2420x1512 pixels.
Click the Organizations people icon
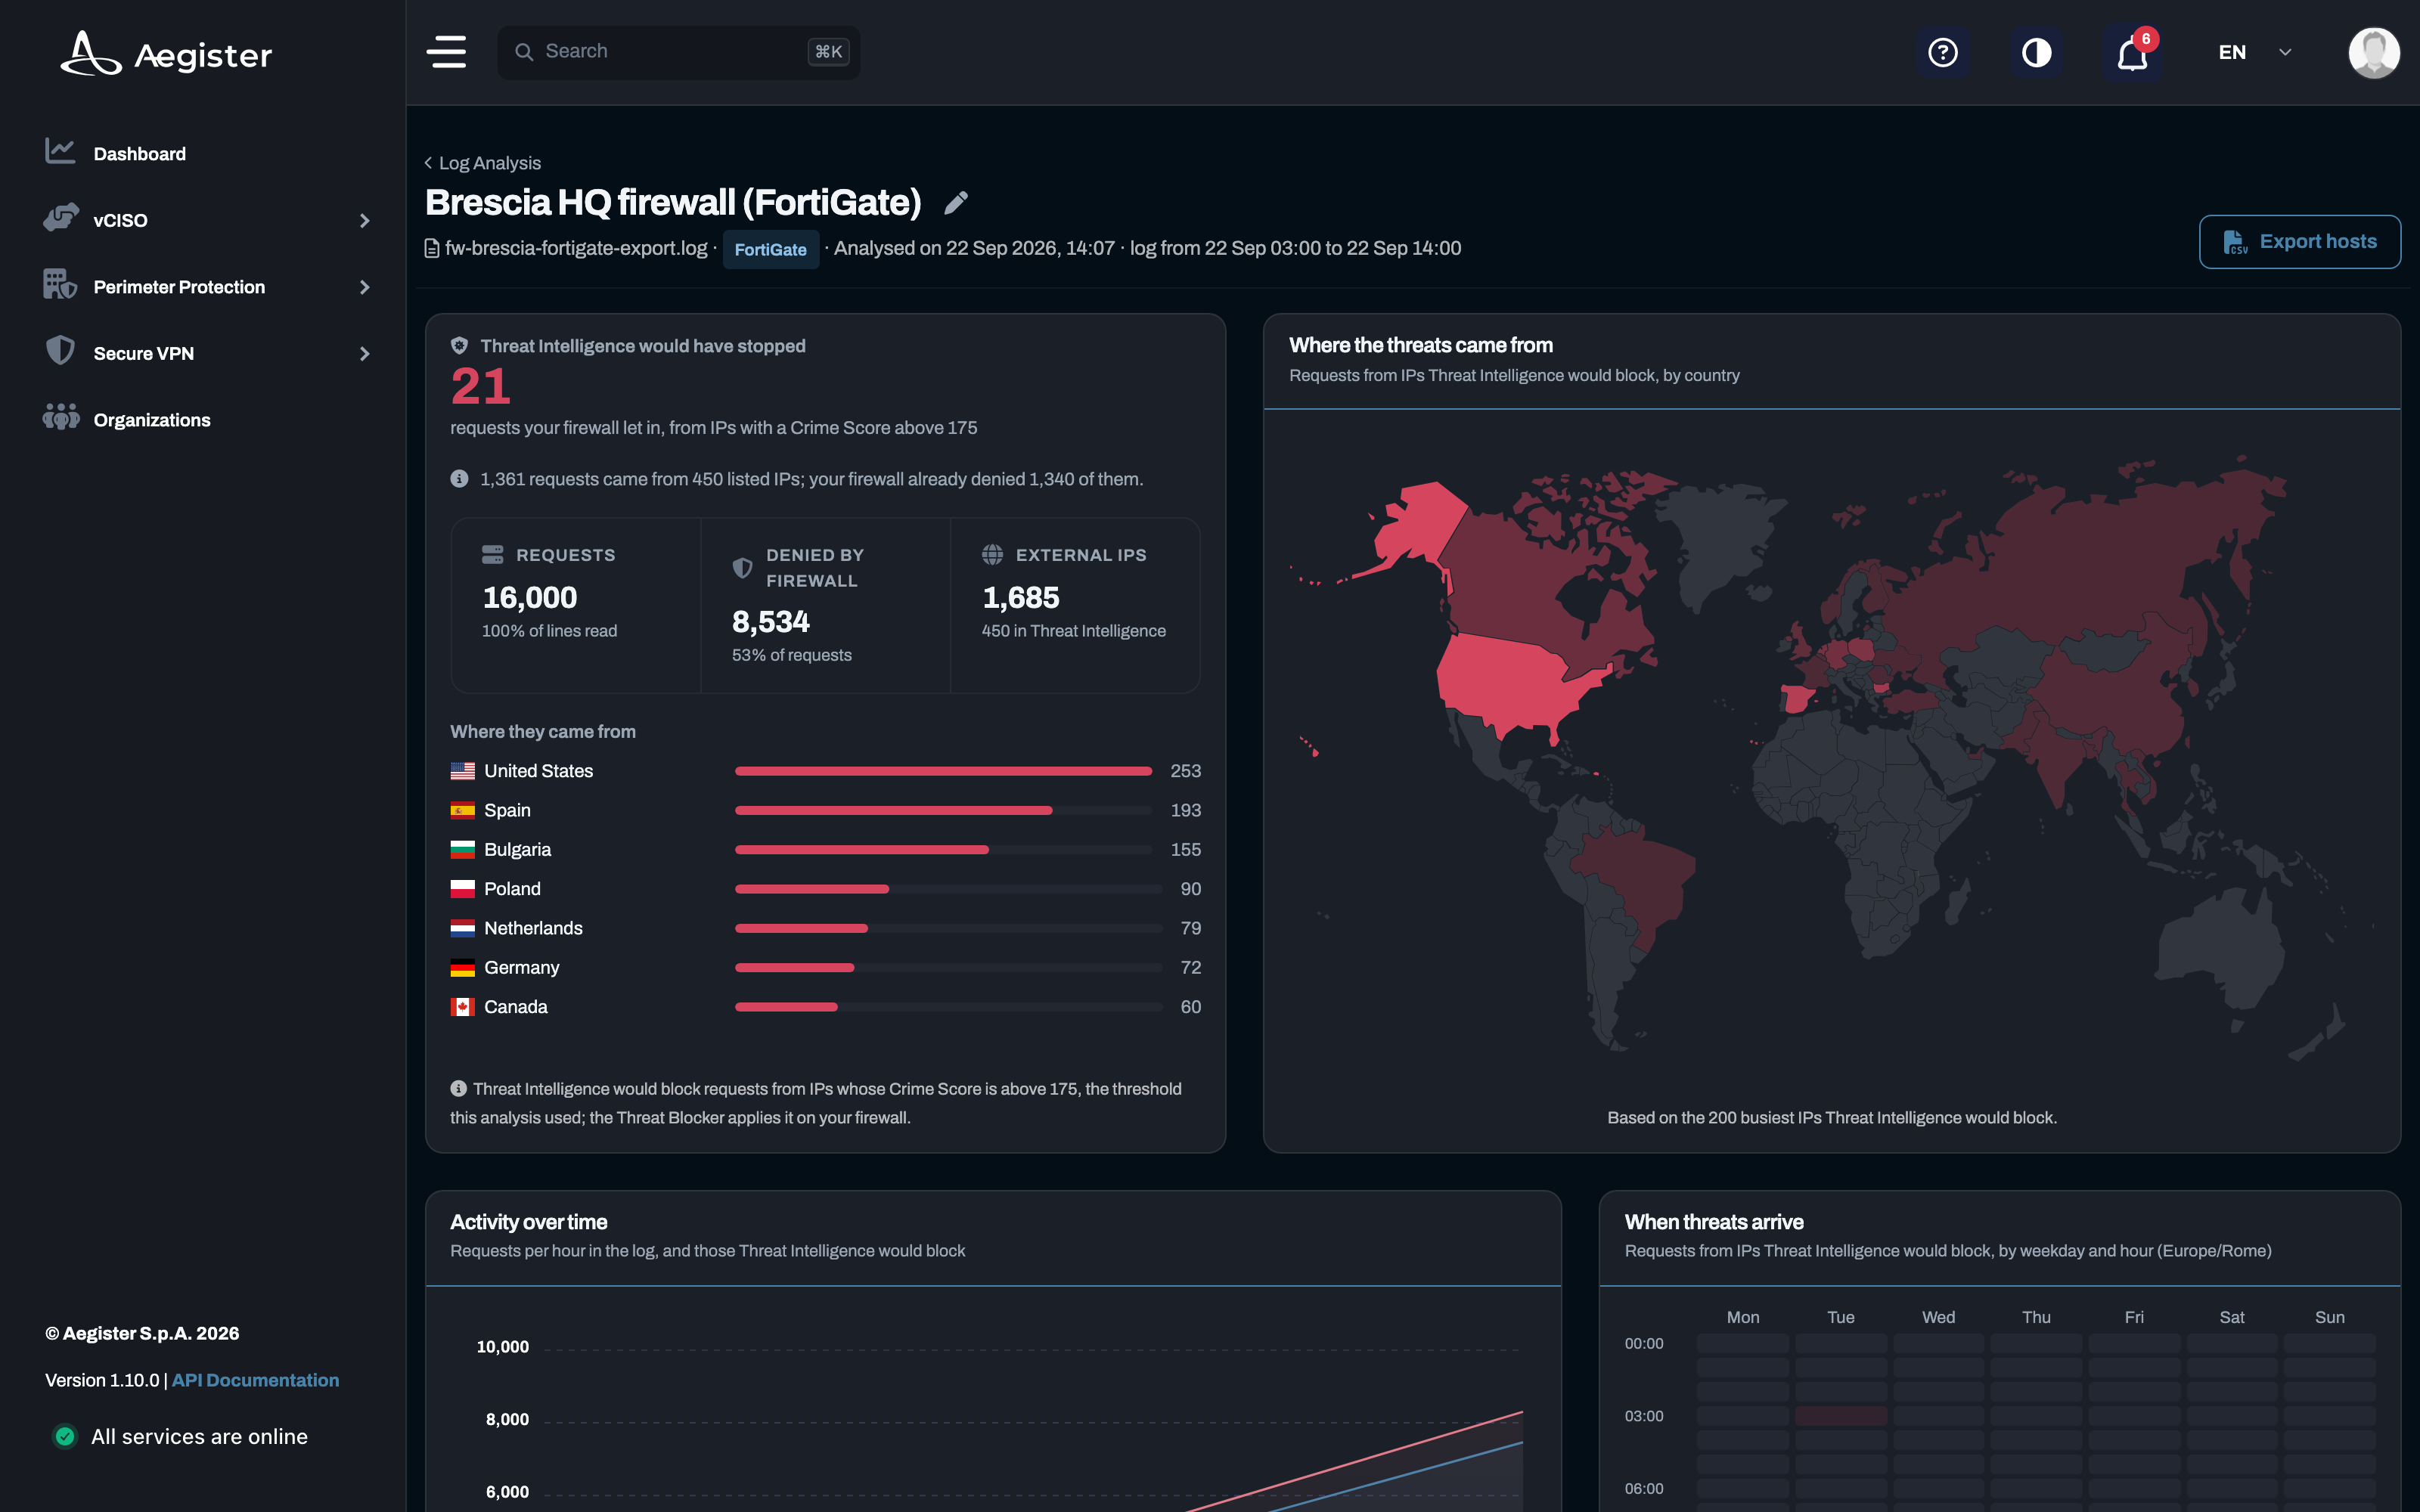pyautogui.click(x=60, y=418)
